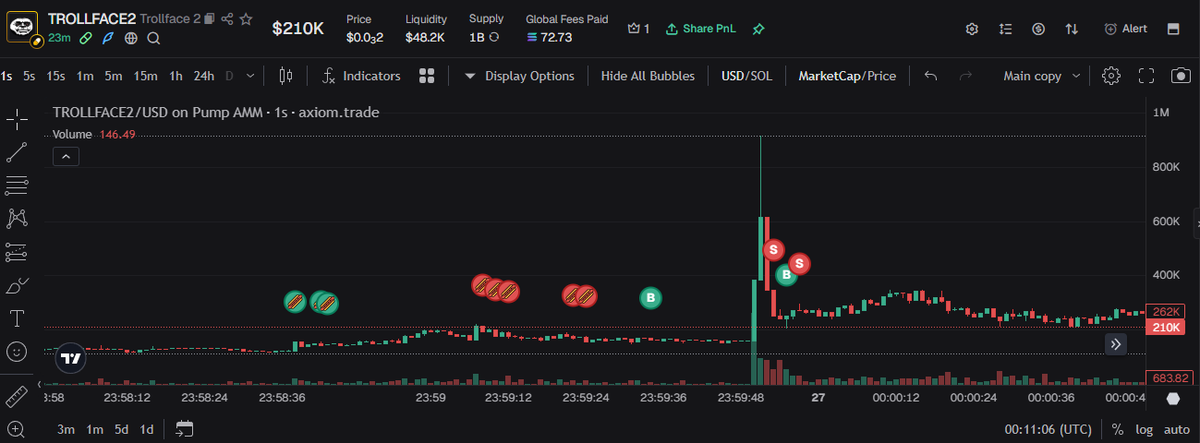The height and width of the screenshot is (443, 1200).
Task: Toggle MarketCap/Price display
Action: [847, 76]
